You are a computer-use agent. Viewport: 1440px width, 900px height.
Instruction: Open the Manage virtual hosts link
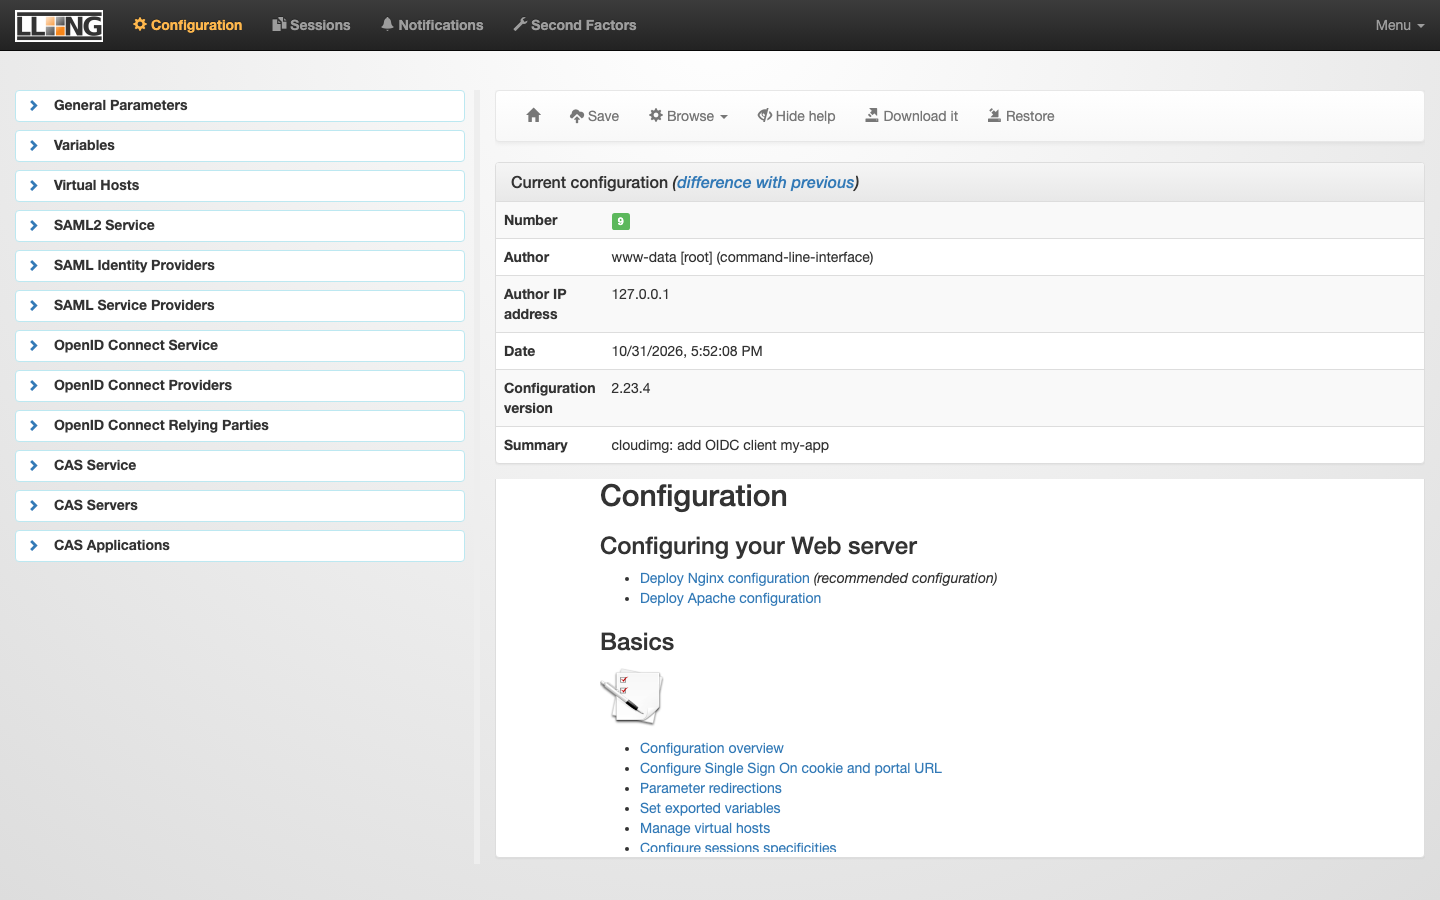click(x=705, y=828)
